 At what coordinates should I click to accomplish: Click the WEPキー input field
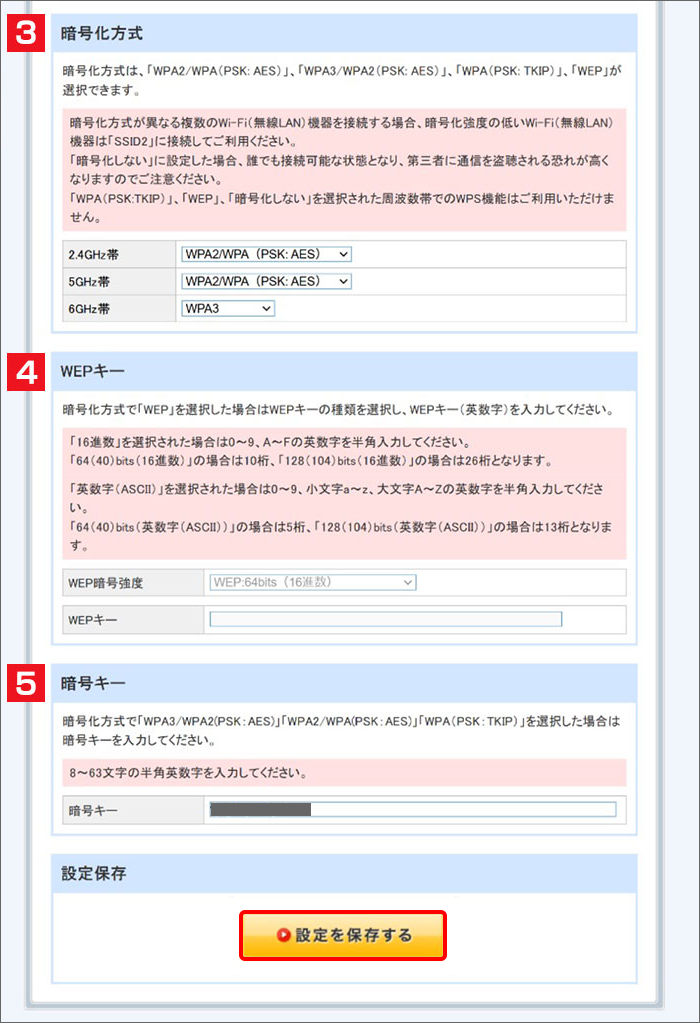pyautogui.click(x=386, y=619)
